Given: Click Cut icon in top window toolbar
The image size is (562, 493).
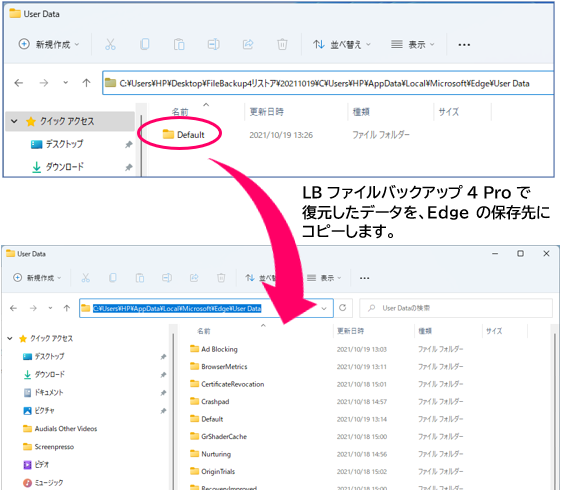Looking at the screenshot, I should click(x=110, y=44).
